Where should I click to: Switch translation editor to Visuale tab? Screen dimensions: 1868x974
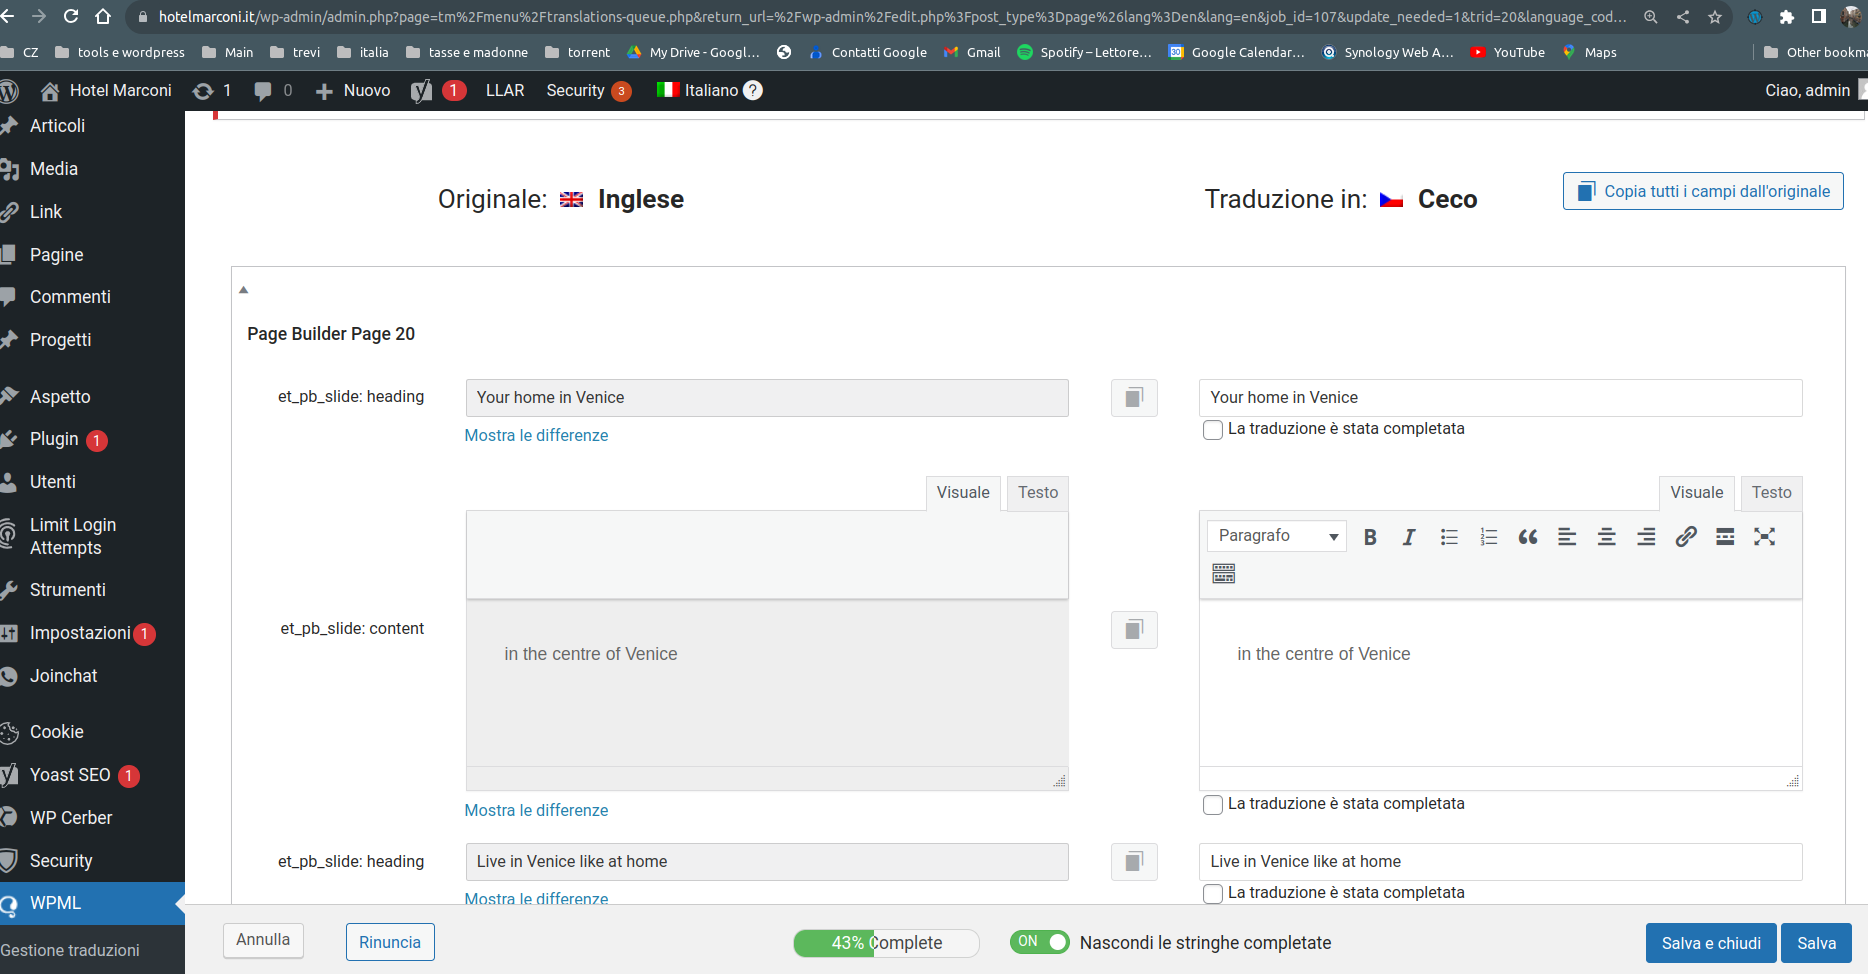pos(1697,493)
